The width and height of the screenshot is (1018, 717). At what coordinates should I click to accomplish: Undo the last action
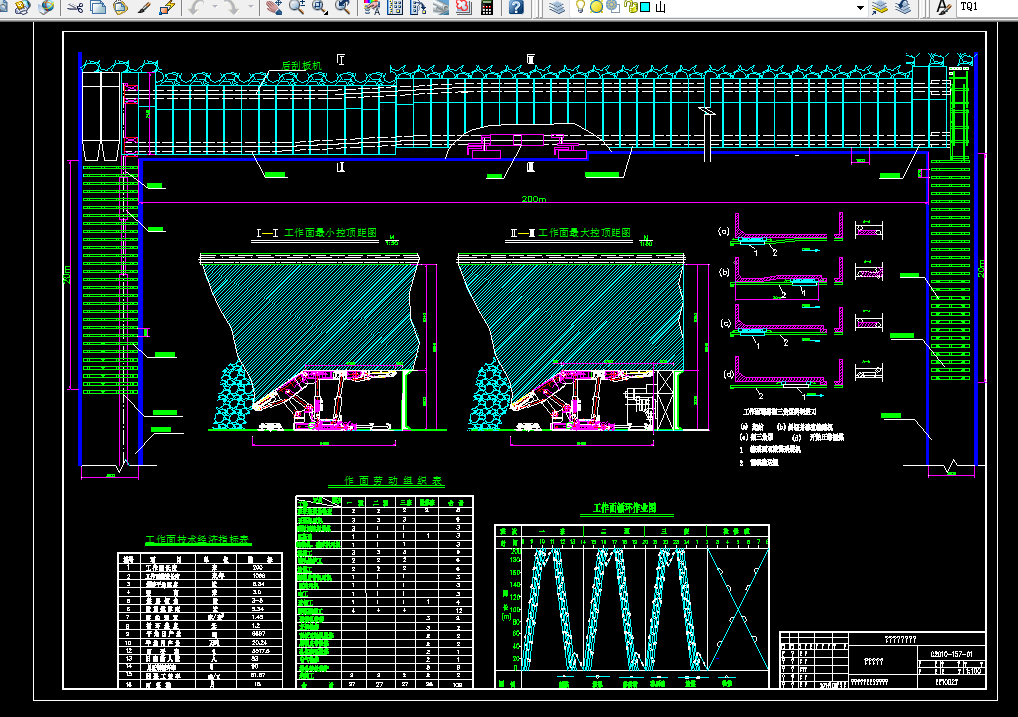coord(196,8)
